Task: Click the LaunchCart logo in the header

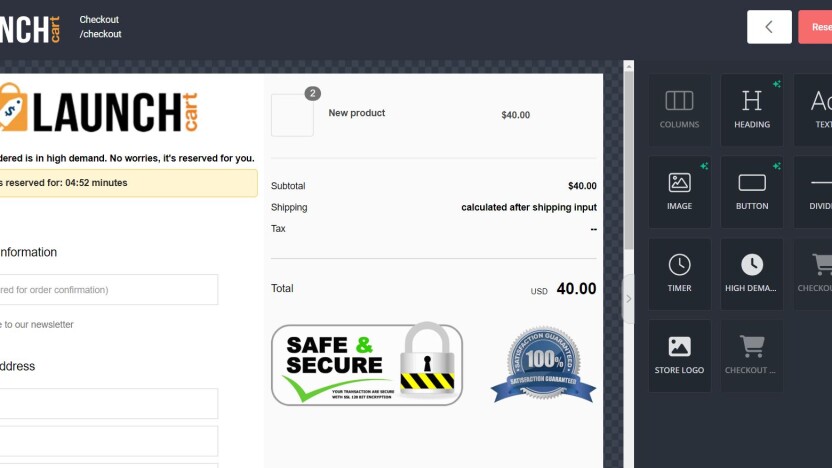Action: point(30,29)
